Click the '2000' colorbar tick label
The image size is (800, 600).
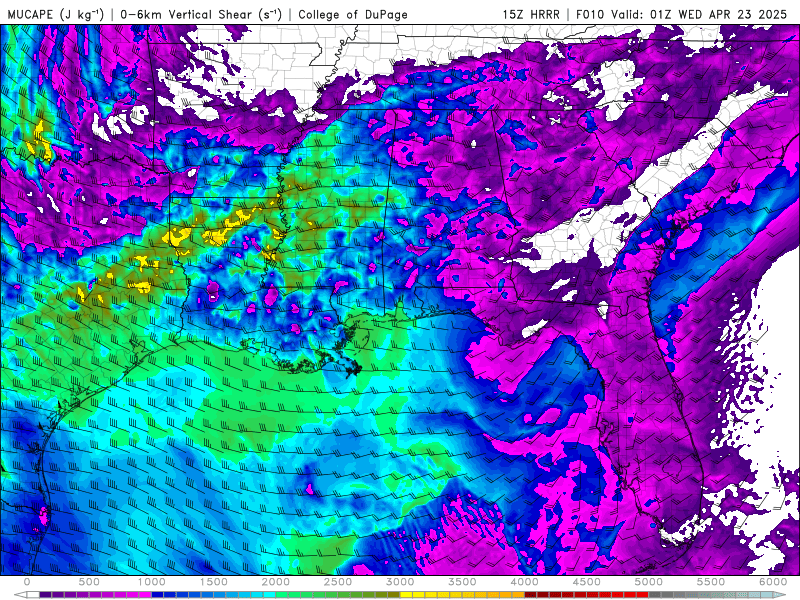pos(276,582)
